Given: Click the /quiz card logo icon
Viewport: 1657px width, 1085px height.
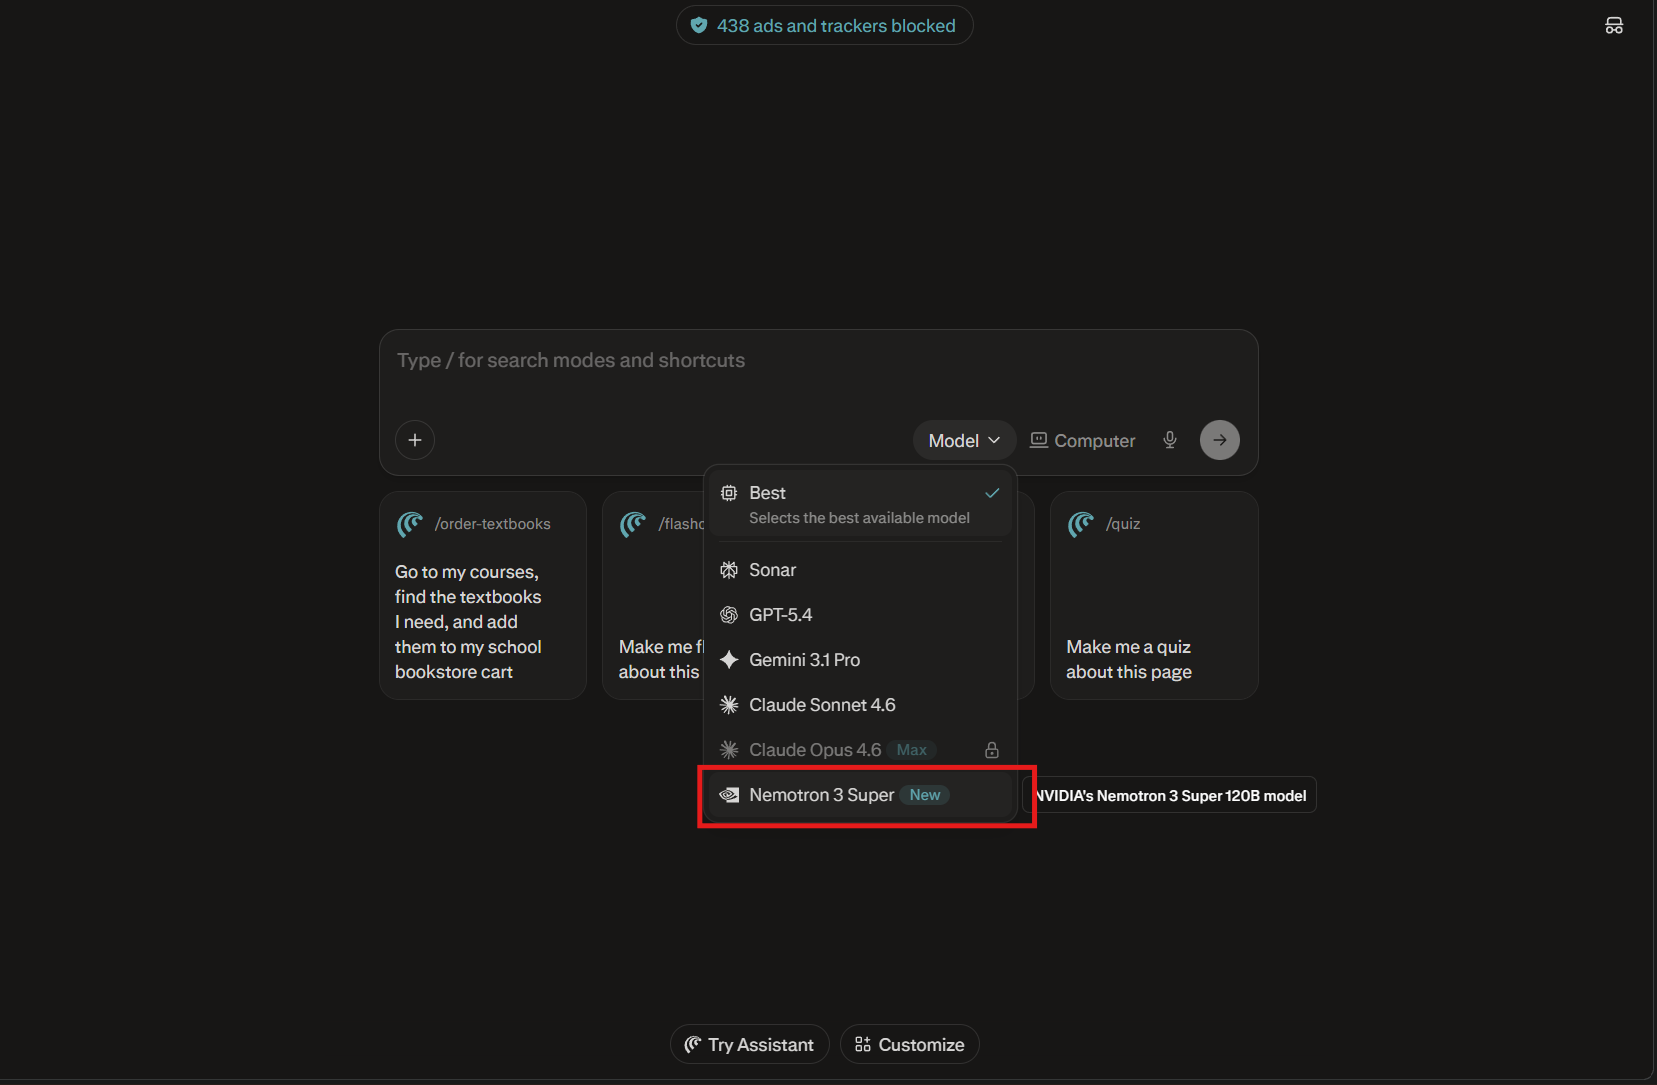Looking at the screenshot, I should 1081,524.
